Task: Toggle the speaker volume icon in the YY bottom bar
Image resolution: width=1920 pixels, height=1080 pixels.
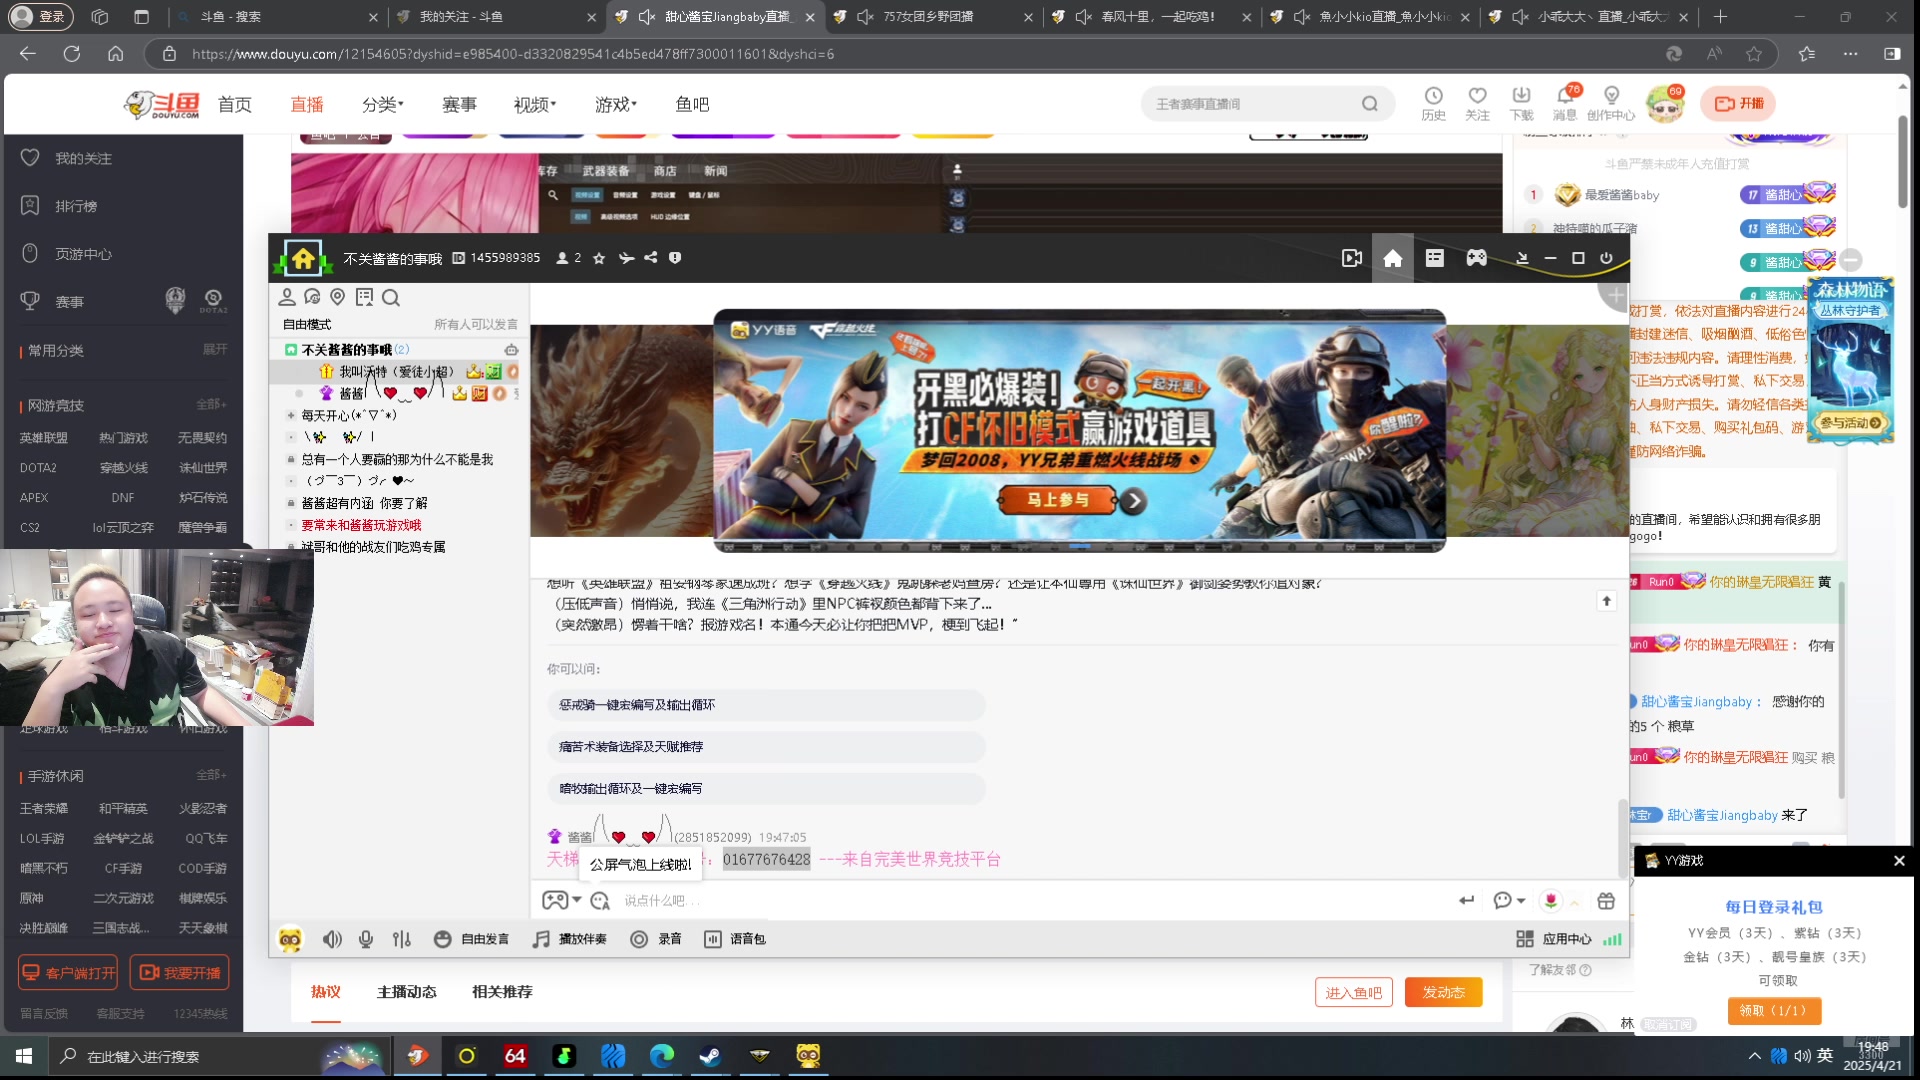Action: pos(332,939)
